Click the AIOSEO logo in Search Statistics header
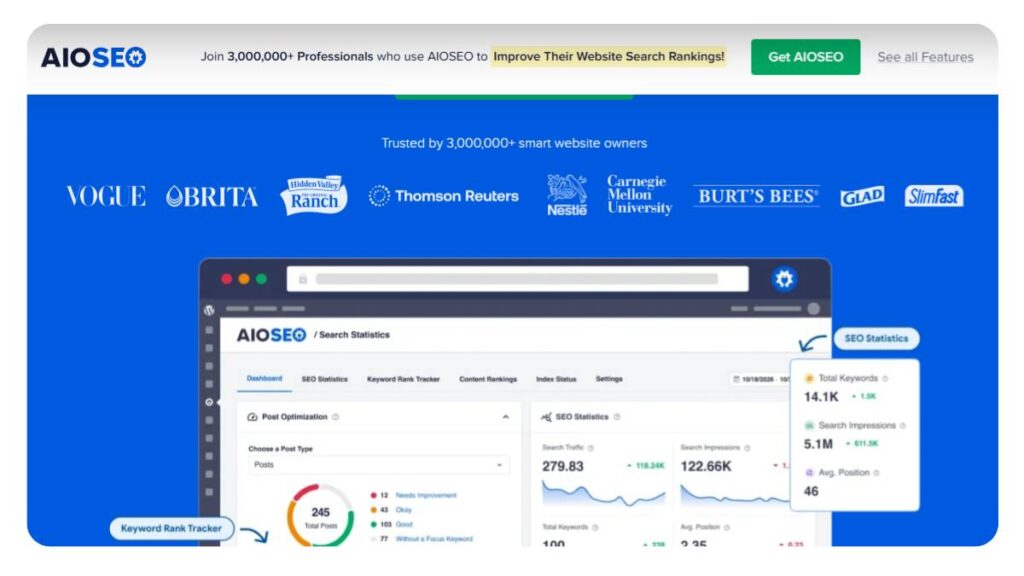This screenshot has width=1024, height=576. pyautogui.click(x=271, y=335)
